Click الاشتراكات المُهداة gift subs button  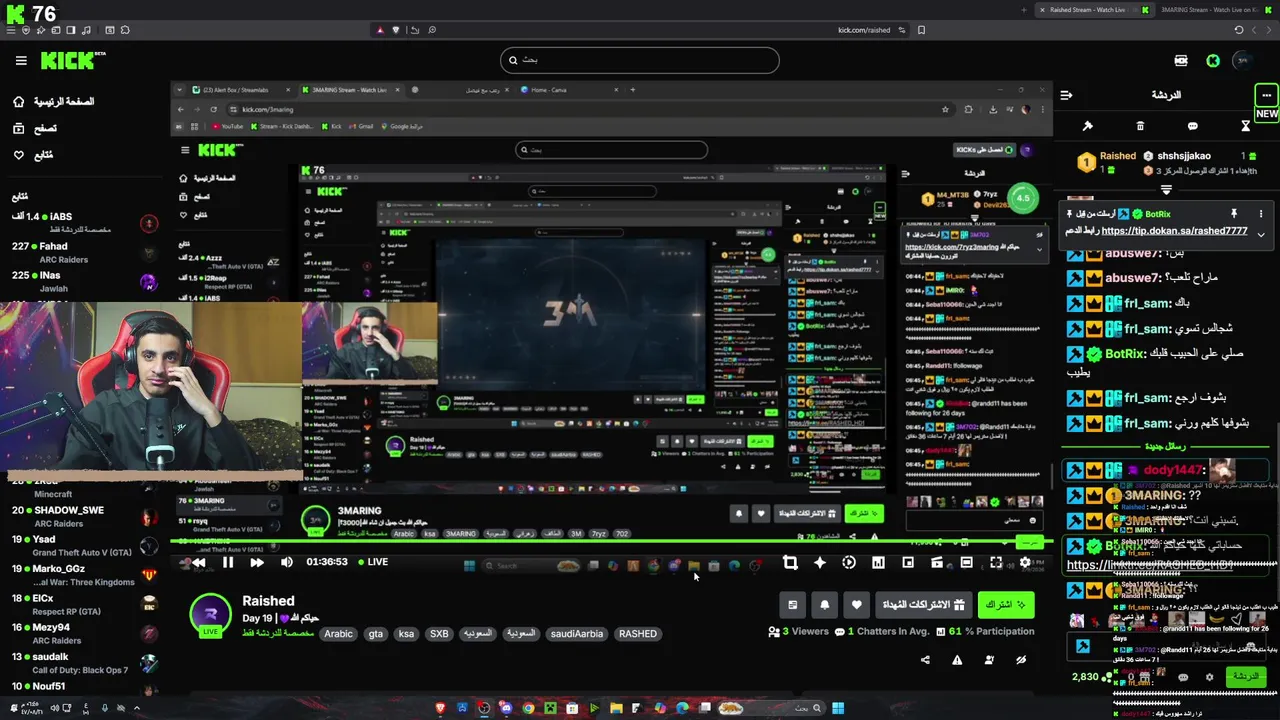[x=923, y=605]
